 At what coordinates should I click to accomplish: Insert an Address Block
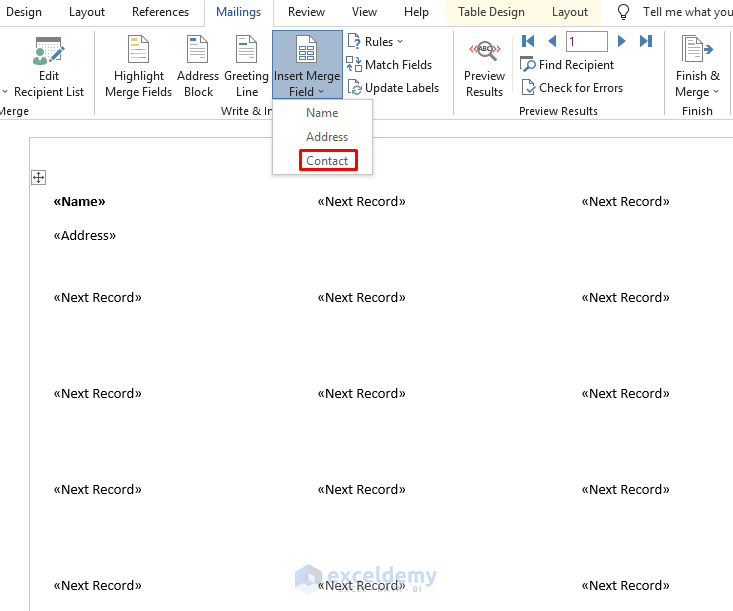click(198, 67)
